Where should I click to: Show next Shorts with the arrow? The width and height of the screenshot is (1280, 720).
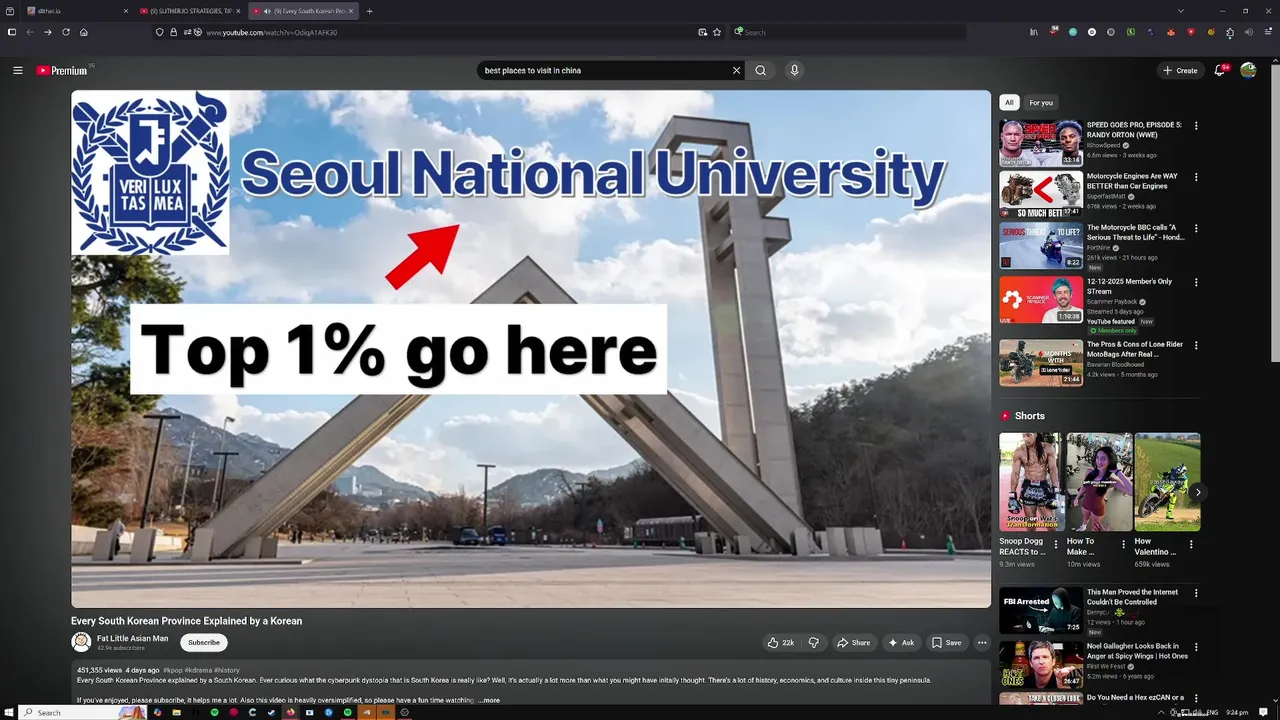tap(1197, 492)
